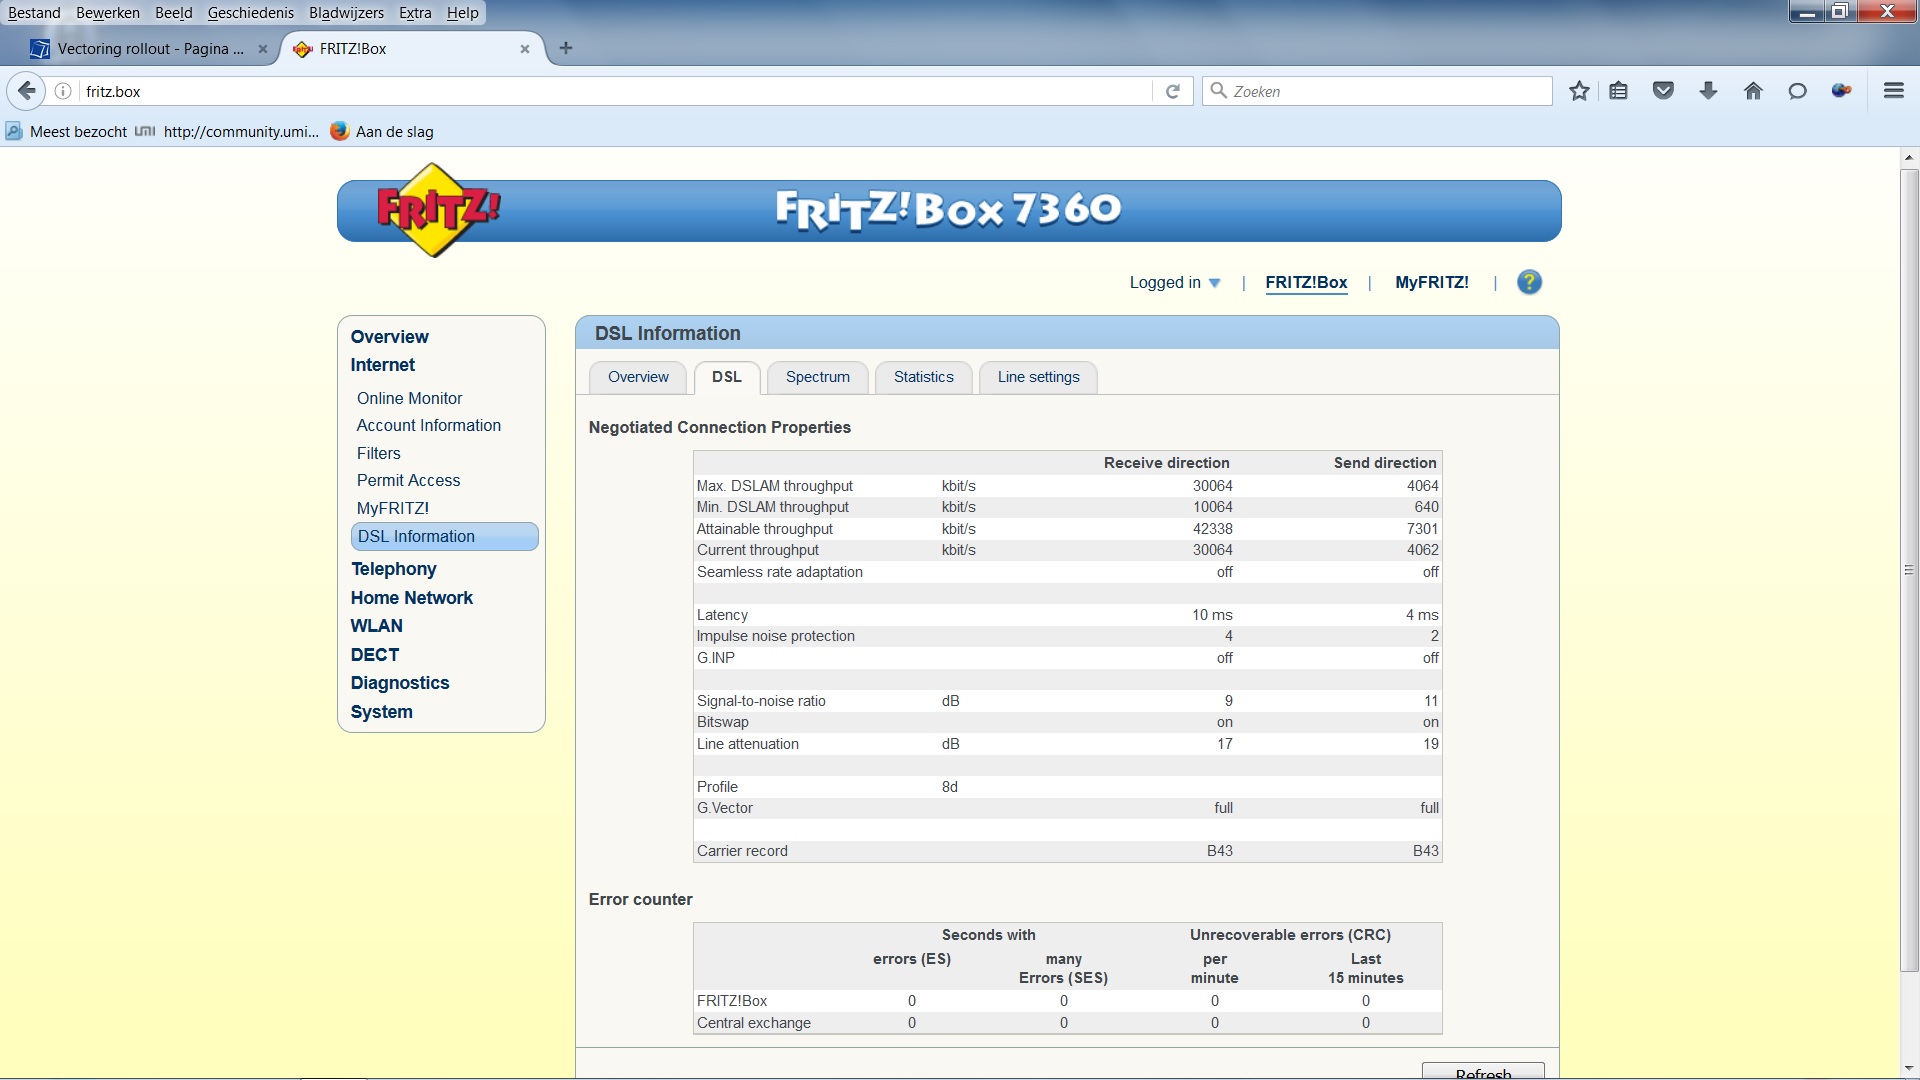This screenshot has height=1080, width=1920.
Task: Close the Vectoring rollout tab
Action: coord(262,49)
